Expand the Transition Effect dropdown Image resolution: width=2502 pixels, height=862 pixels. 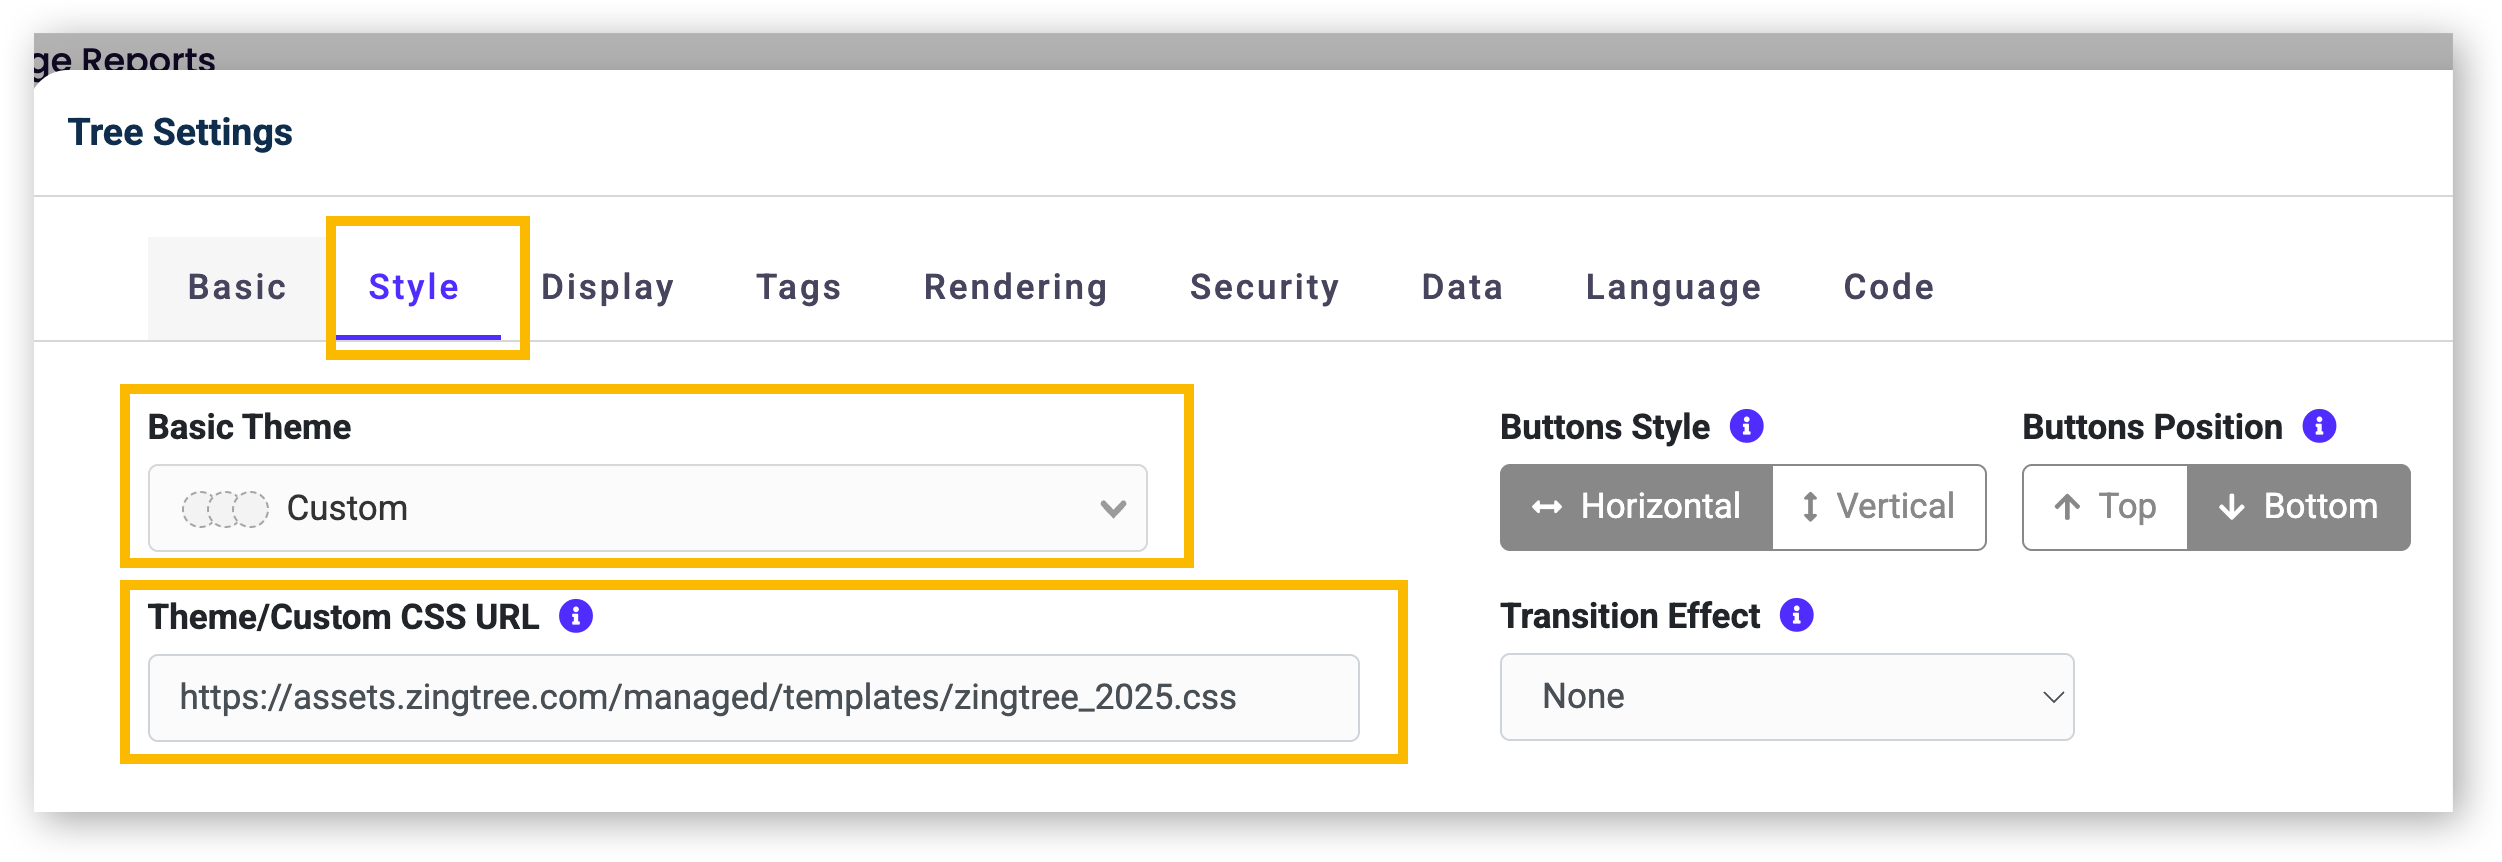[1786, 697]
